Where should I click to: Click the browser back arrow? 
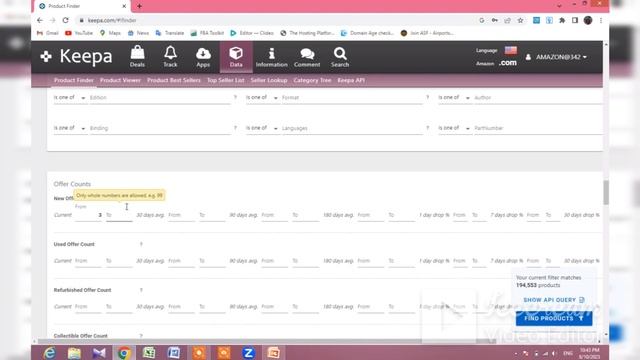(x=40, y=20)
